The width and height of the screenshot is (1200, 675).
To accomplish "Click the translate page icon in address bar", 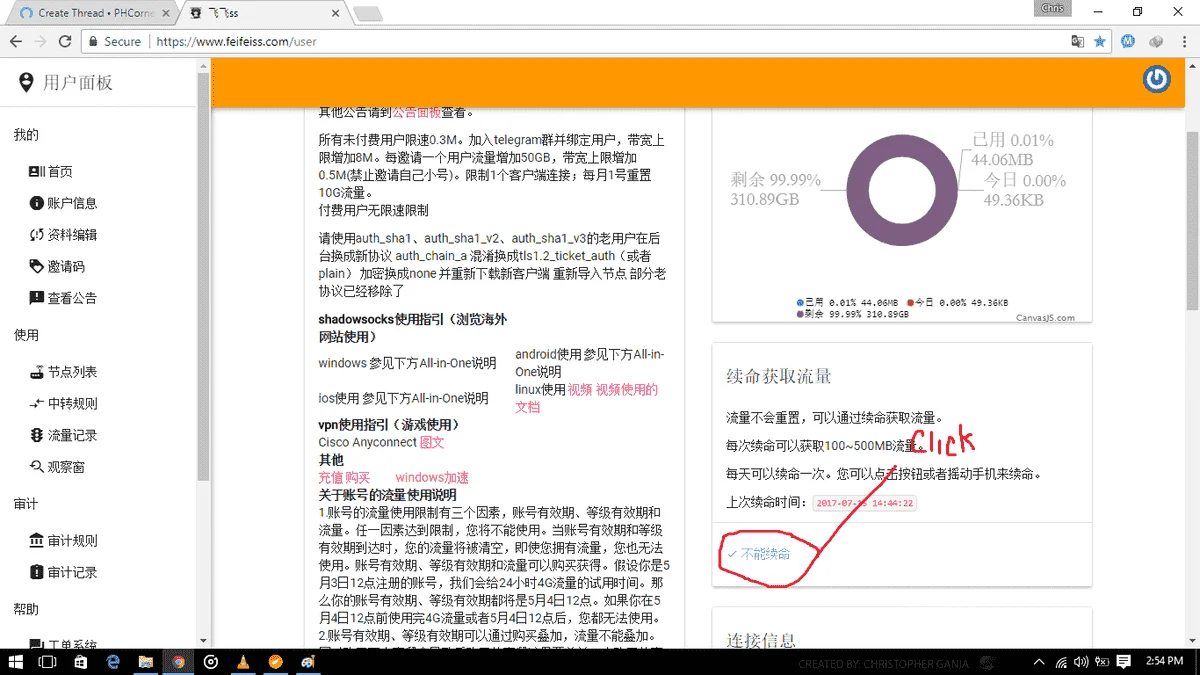I will (x=1077, y=42).
